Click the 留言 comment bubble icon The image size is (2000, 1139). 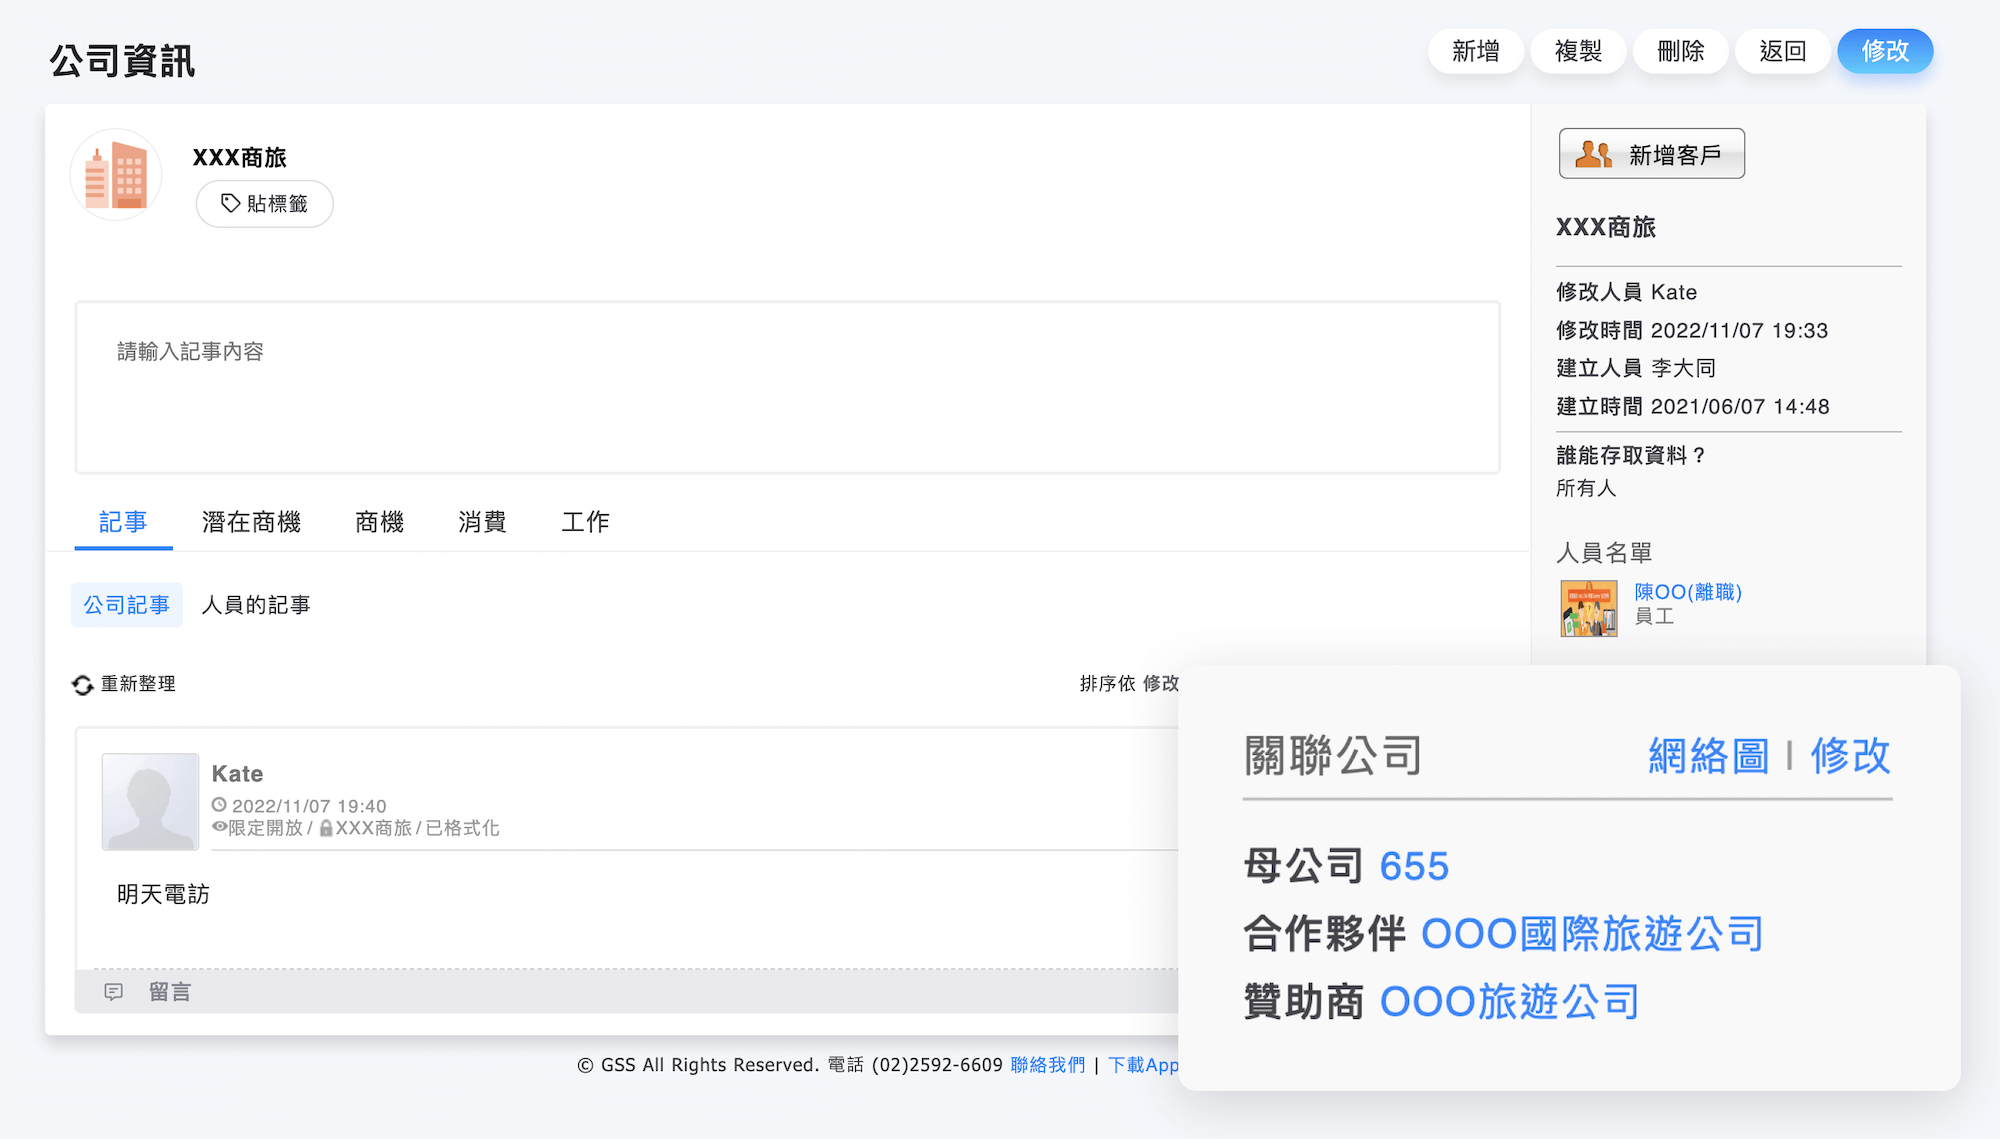point(114,992)
